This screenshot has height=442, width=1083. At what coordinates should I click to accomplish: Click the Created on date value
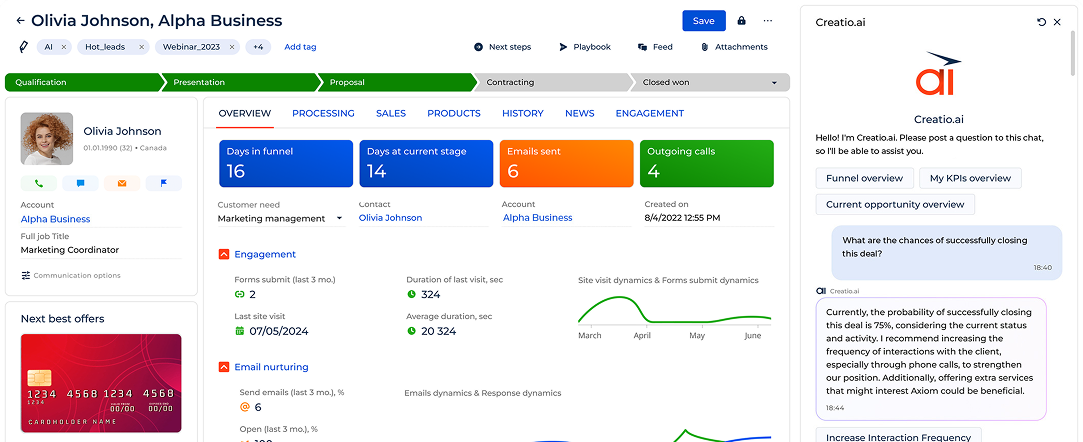(x=682, y=218)
